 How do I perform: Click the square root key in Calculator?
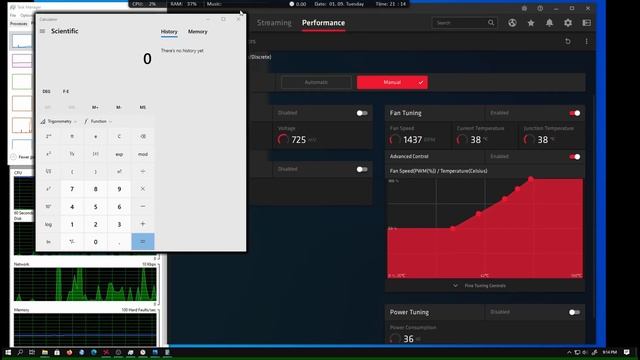tap(49, 171)
